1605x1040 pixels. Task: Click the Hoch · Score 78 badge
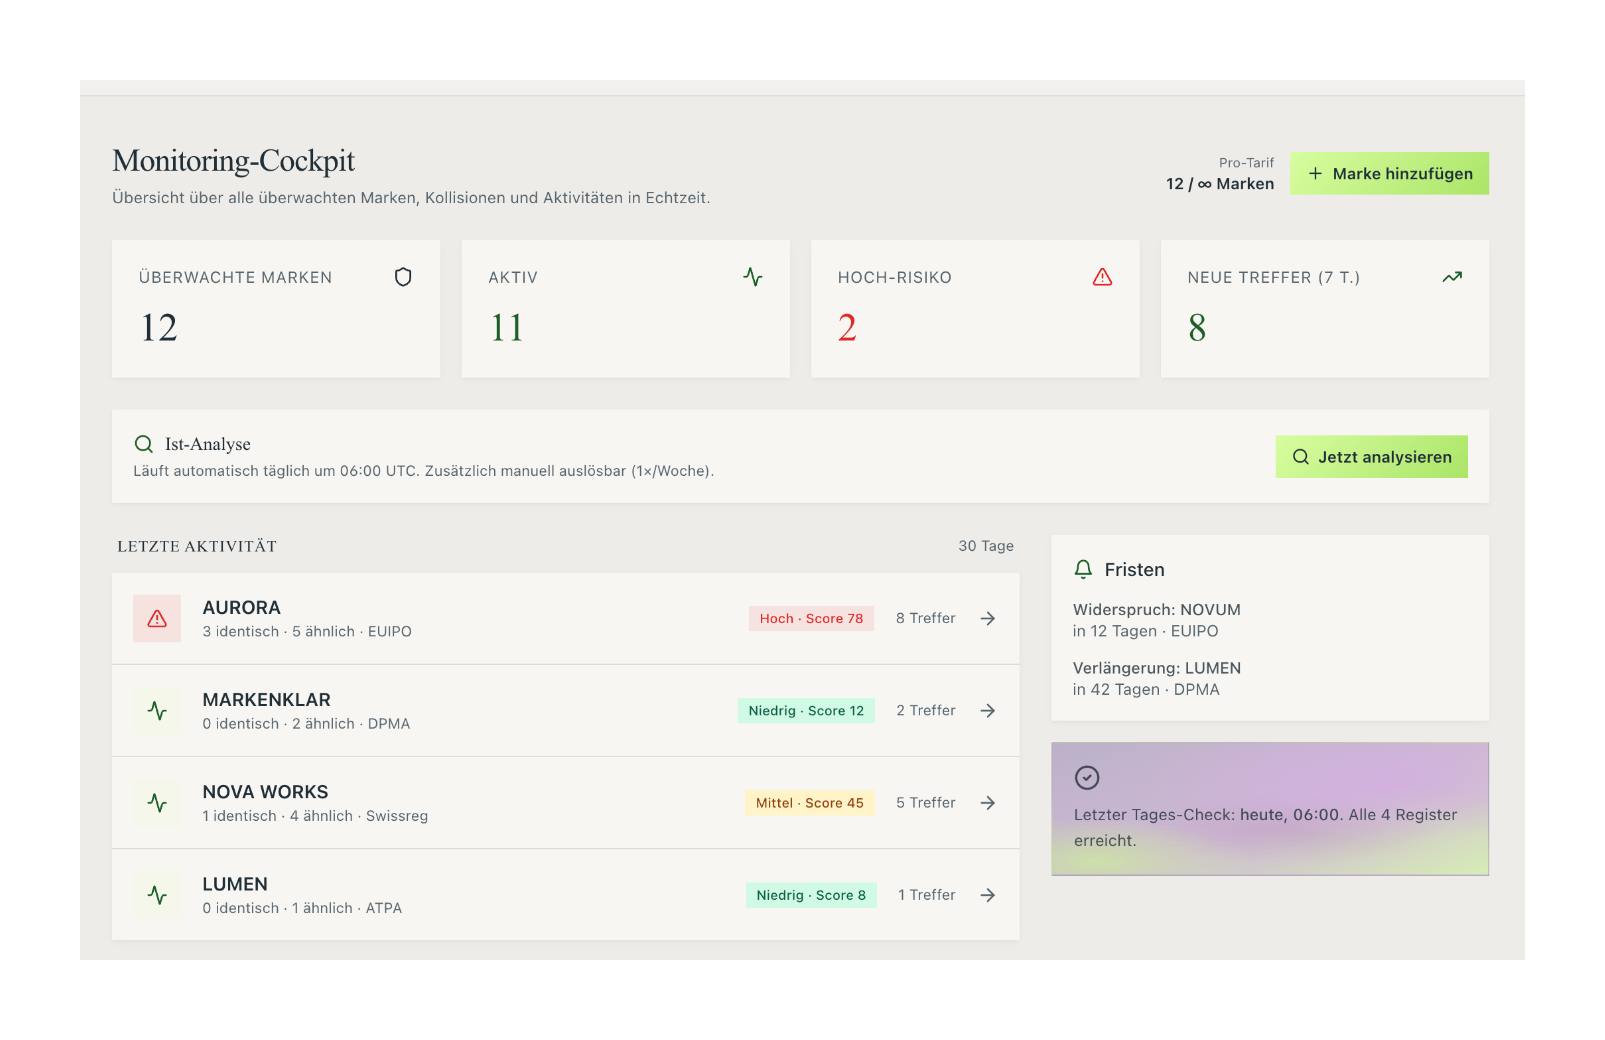[x=811, y=618]
